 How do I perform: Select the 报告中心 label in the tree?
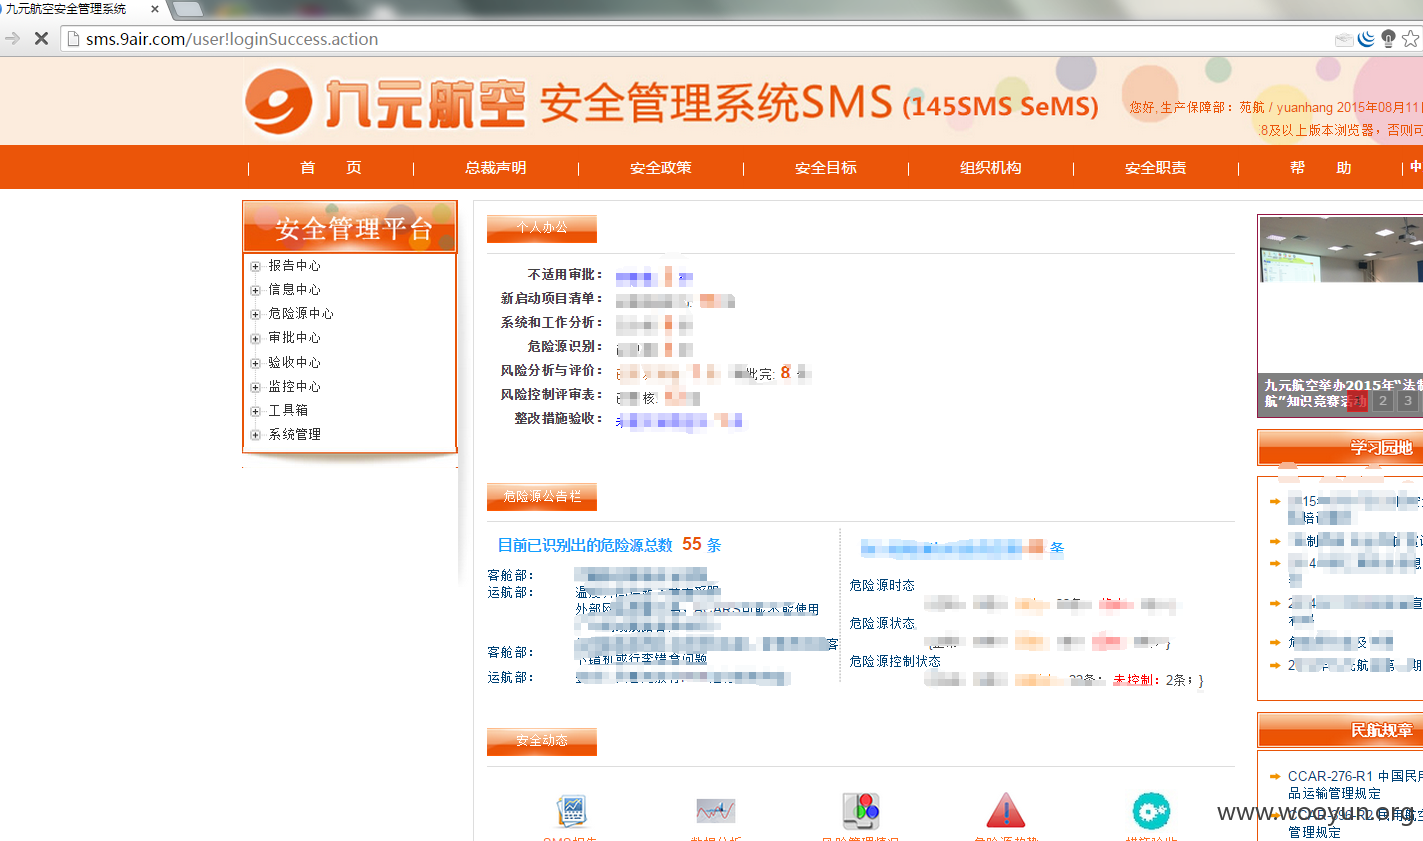pyautogui.click(x=294, y=265)
